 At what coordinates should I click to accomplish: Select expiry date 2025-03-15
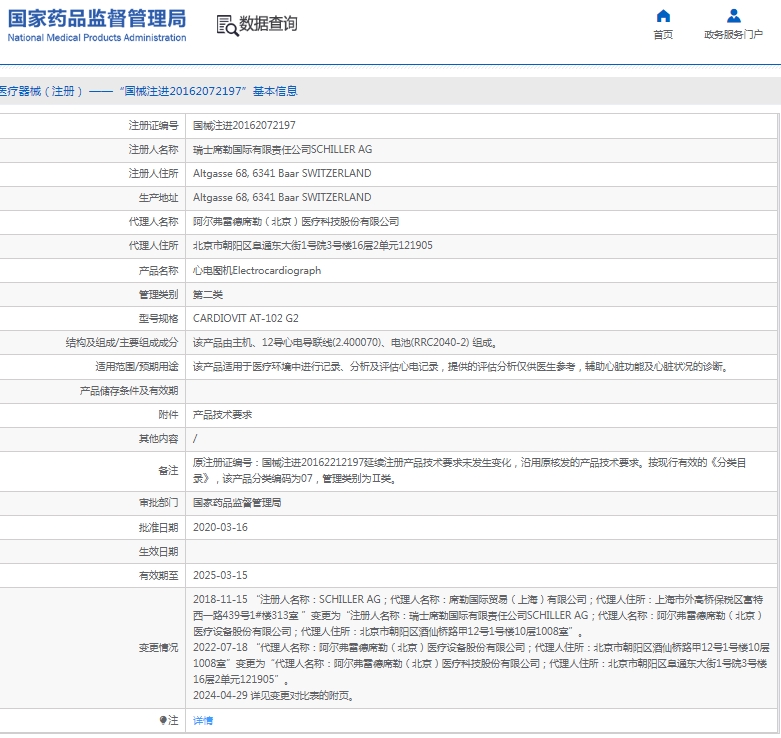pyautogui.click(x=220, y=575)
